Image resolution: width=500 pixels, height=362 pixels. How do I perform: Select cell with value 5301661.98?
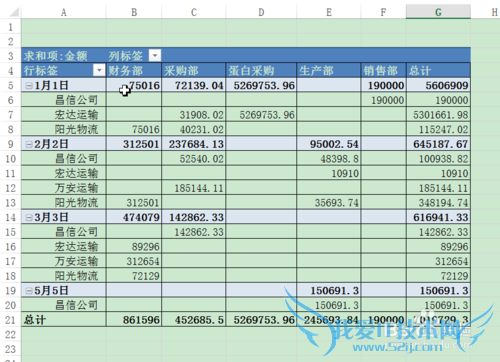pos(438,115)
